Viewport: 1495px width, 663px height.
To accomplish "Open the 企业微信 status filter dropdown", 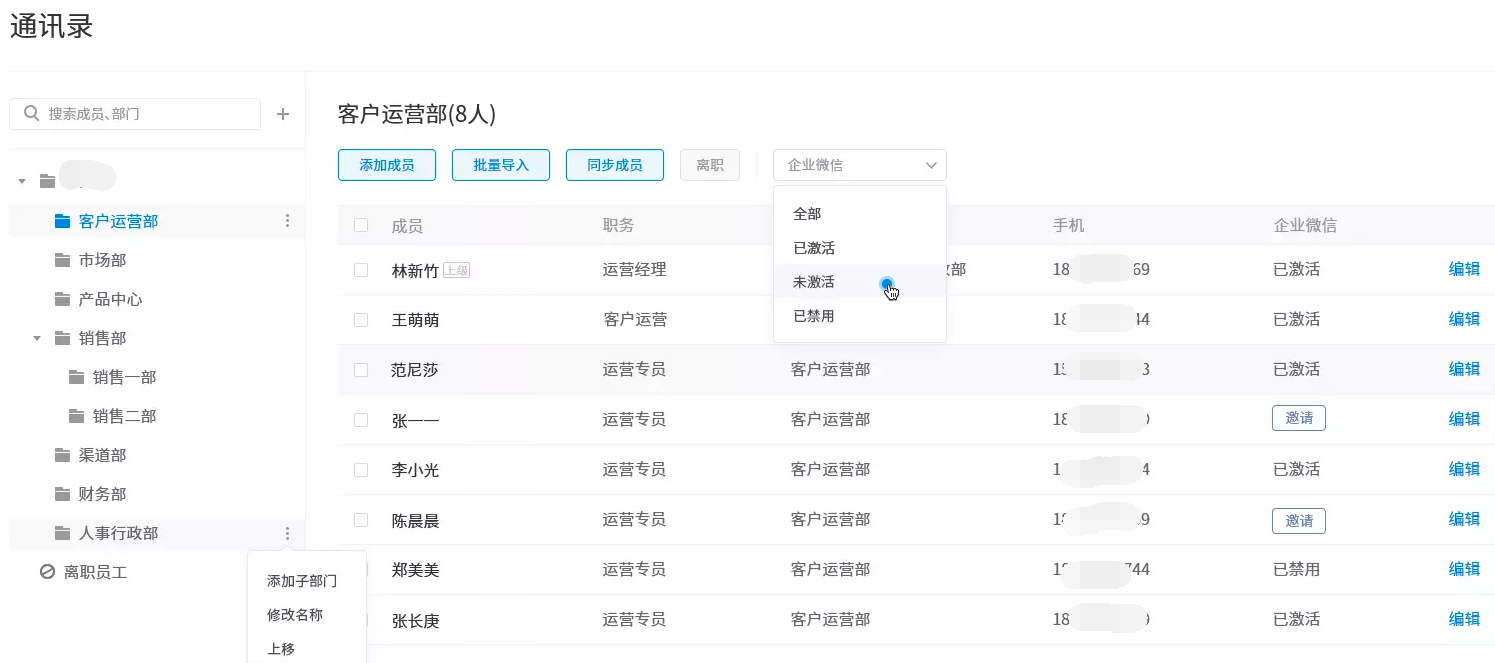I will pos(859,165).
